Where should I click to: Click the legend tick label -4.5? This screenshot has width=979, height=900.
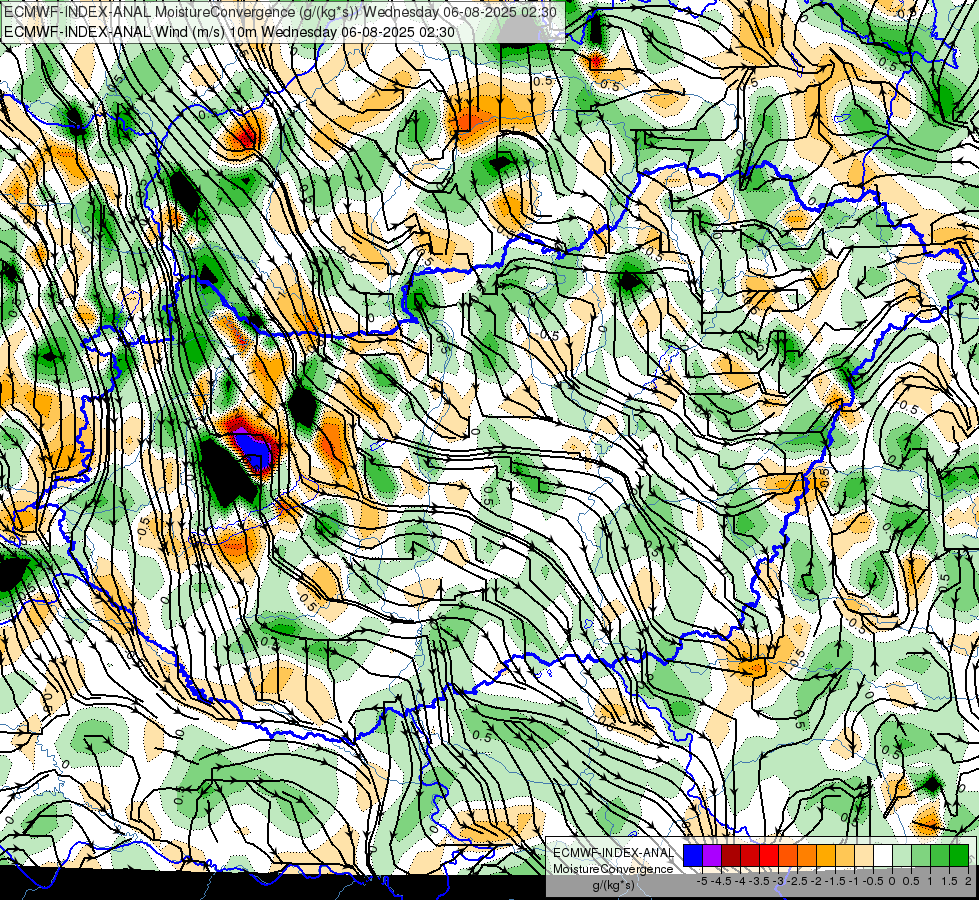pyautogui.click(x=721, y=881)
